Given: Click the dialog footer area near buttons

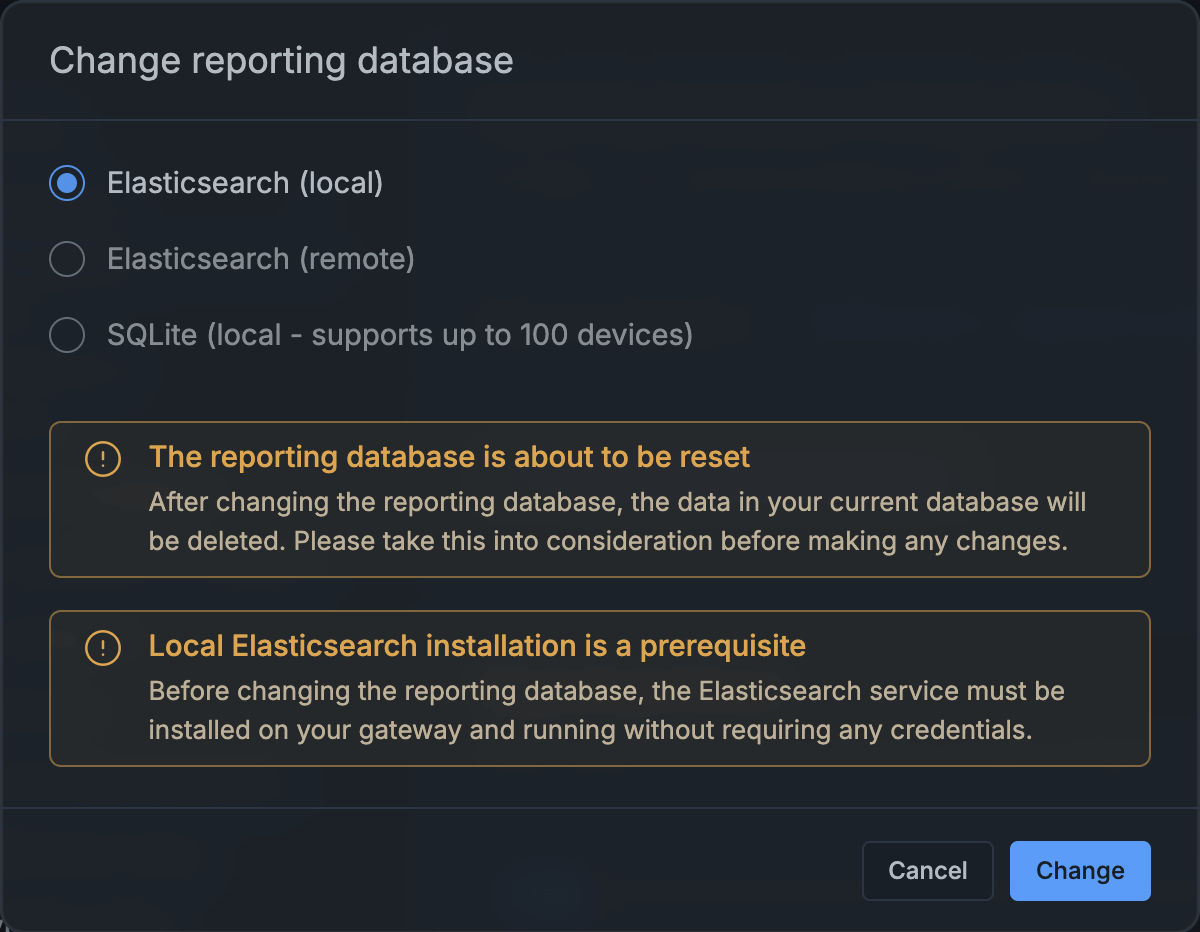Looking at the screenshot, I should click(x=600, y=870).
